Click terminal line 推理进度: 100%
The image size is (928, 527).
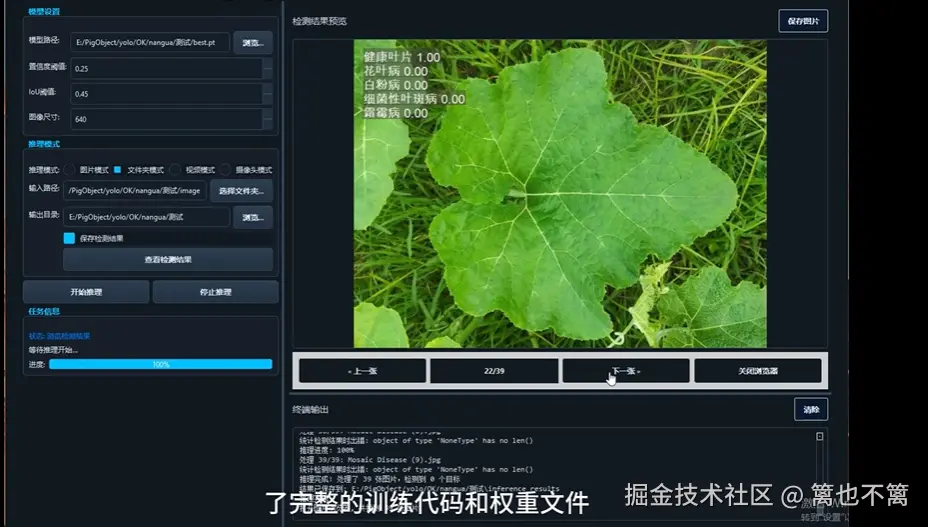click(327, 450)
